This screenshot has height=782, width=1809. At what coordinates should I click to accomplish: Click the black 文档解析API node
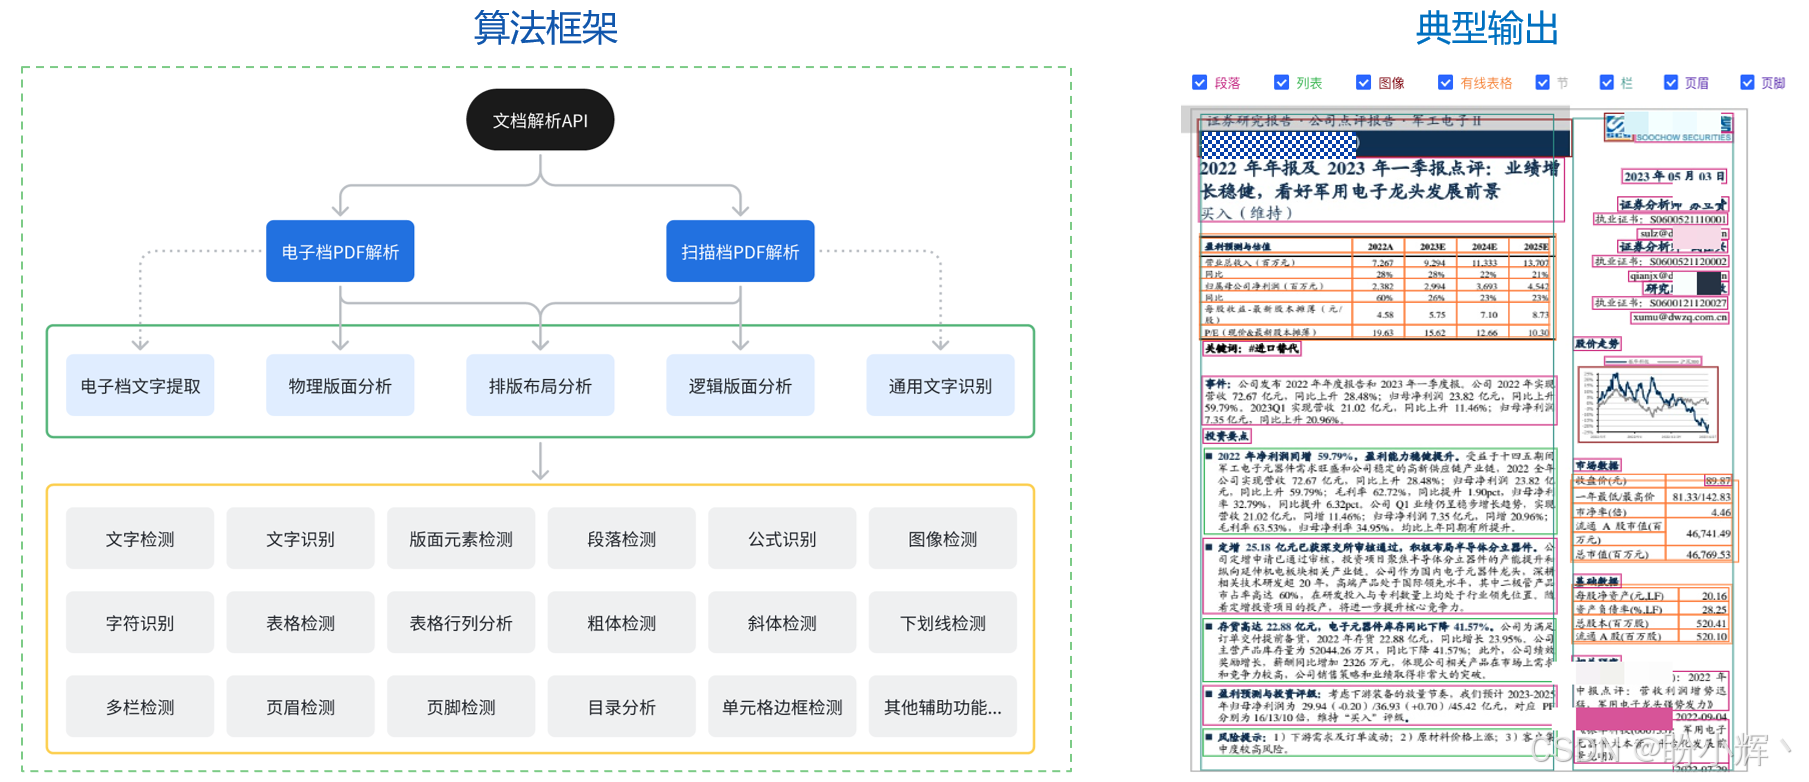pyautogui.click(x=540, y=120)
